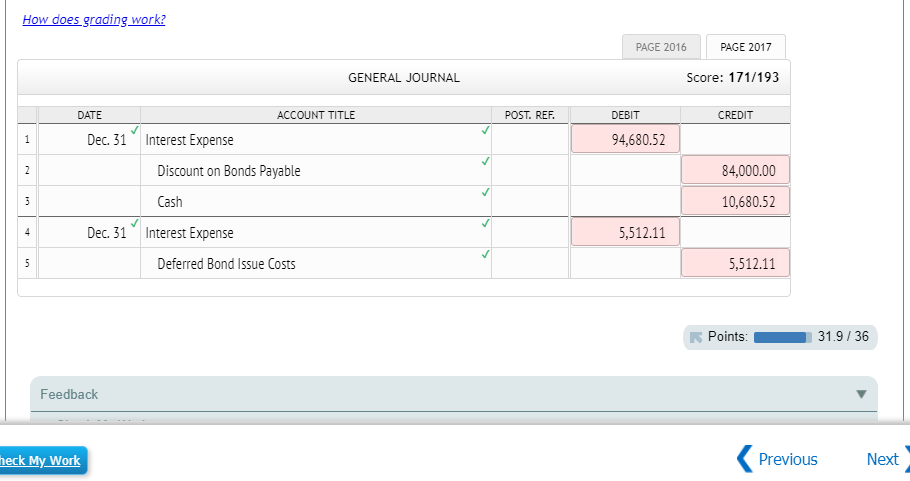Click the post ref cell for row 1
This screenshot has width=910, height=481.
click(x=530, y=139)
